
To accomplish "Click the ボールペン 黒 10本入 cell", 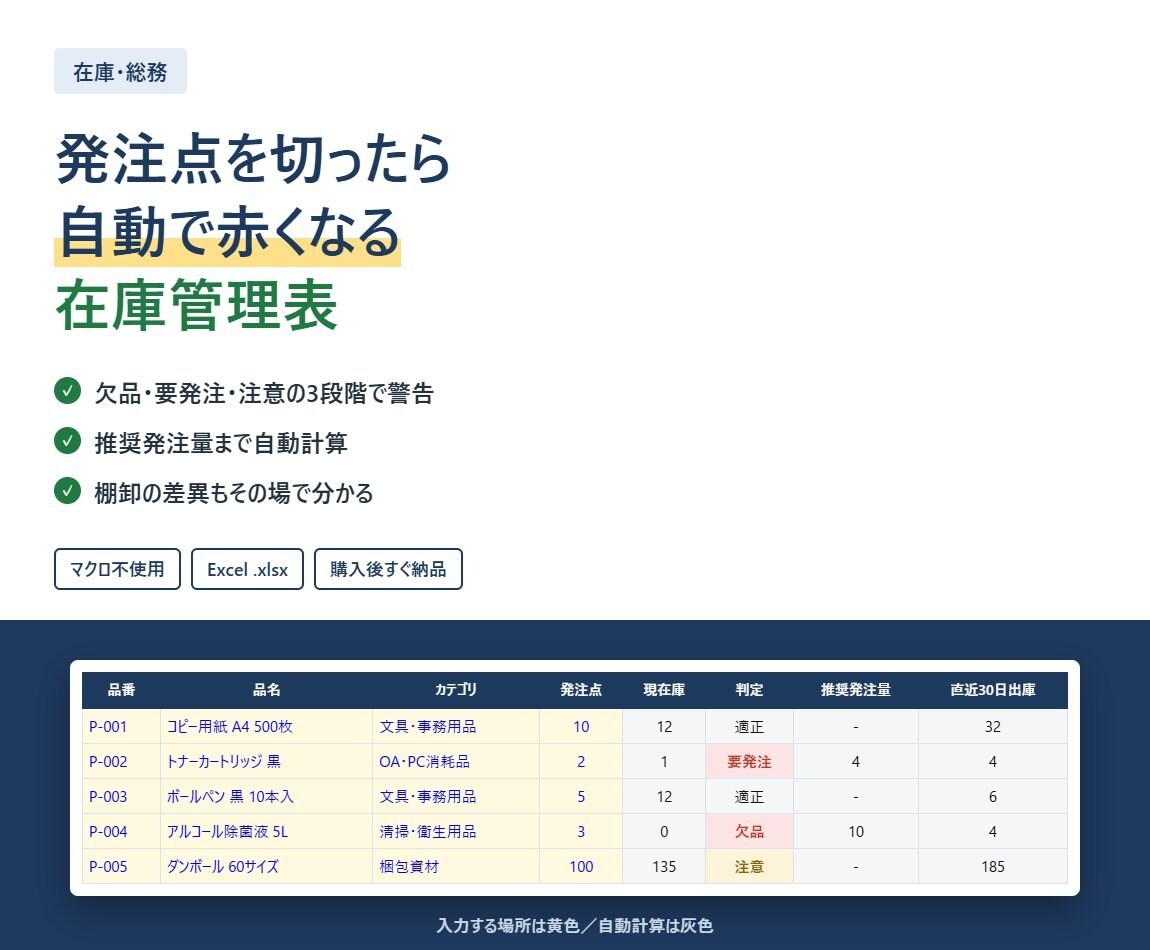I will tap(266, 796).
